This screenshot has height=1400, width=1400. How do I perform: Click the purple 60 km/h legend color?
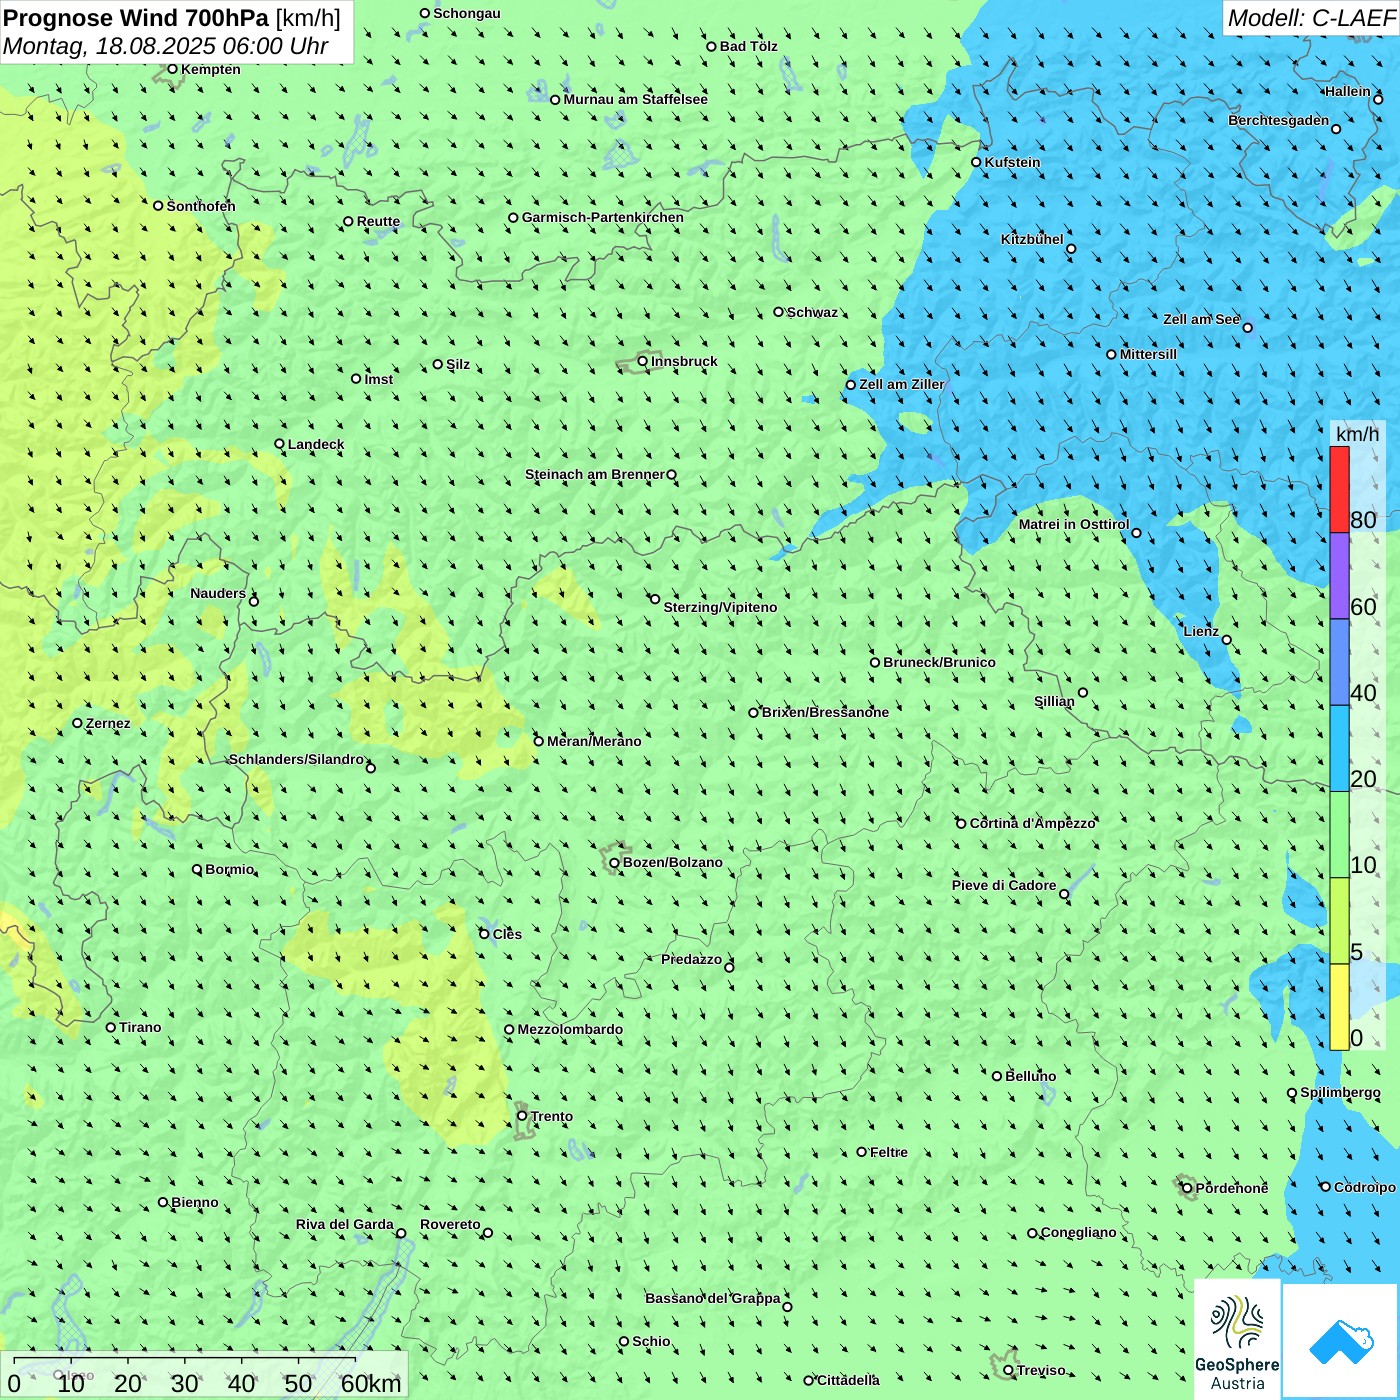pyautogui.click(x=1339, y=576)
